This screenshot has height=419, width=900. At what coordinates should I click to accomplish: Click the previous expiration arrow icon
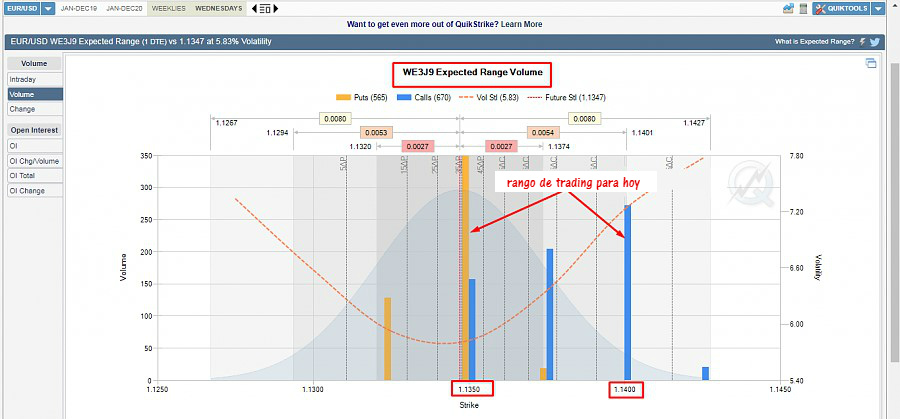(253, 9)
